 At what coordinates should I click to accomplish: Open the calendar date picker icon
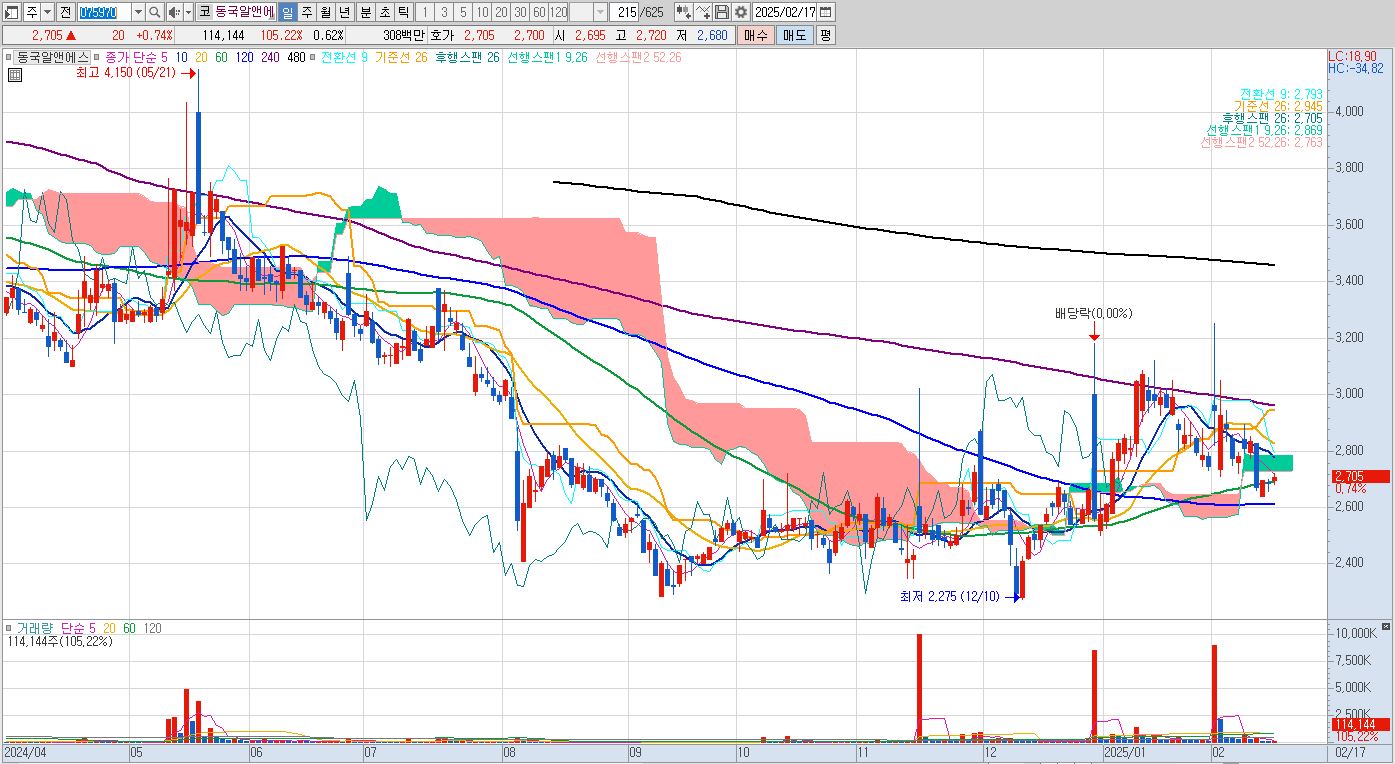[x=826, y=12]
